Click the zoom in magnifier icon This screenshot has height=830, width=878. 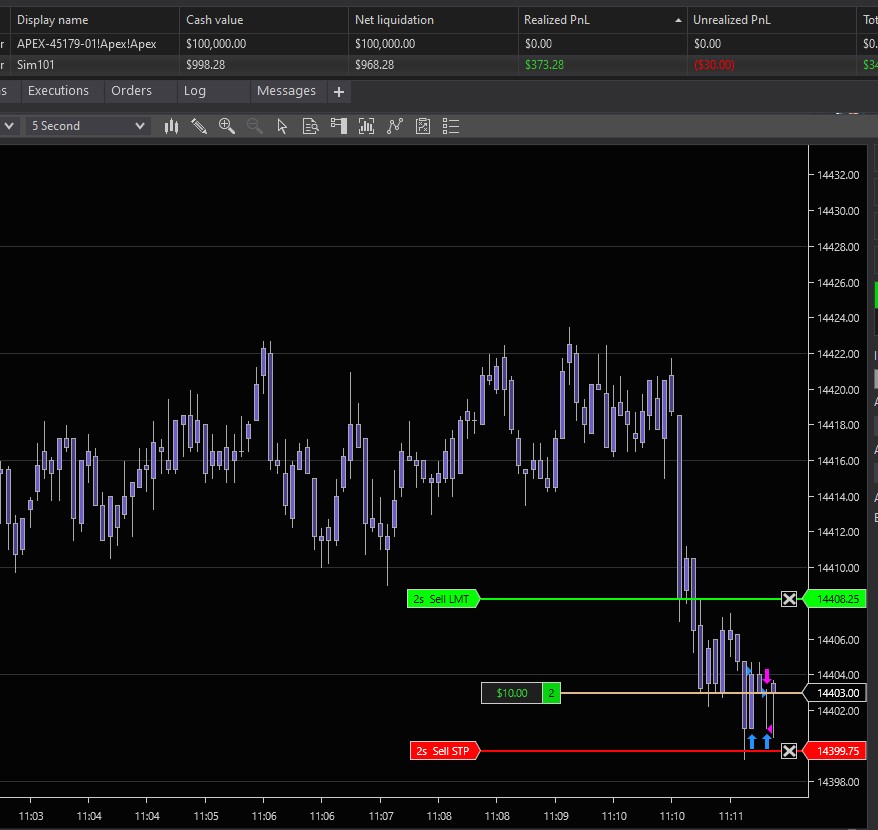[227, 126]
